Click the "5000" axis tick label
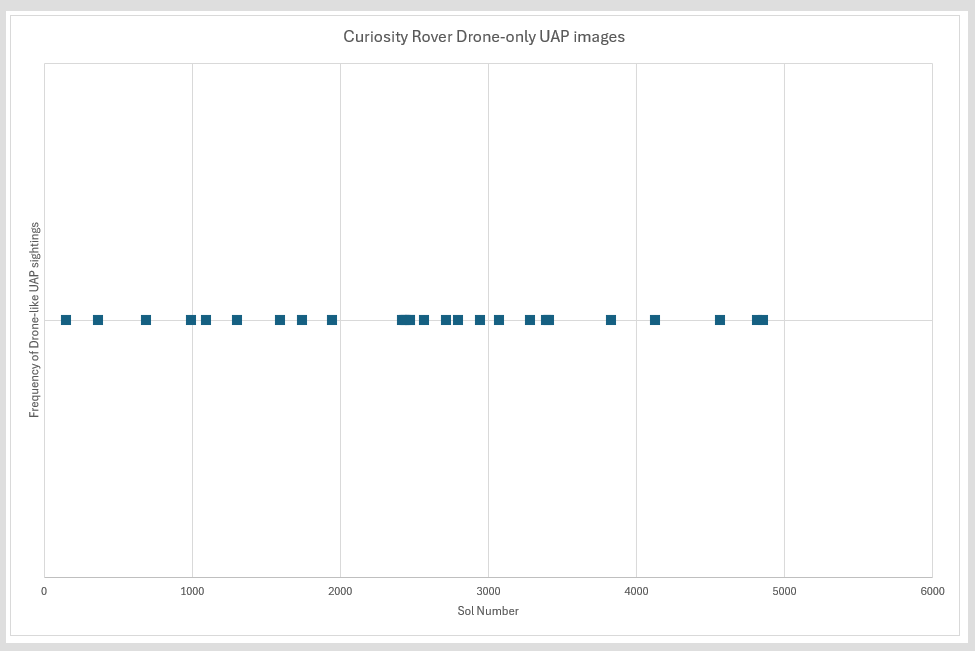This screenshot has height=651, width=975. tap(784, 591)
